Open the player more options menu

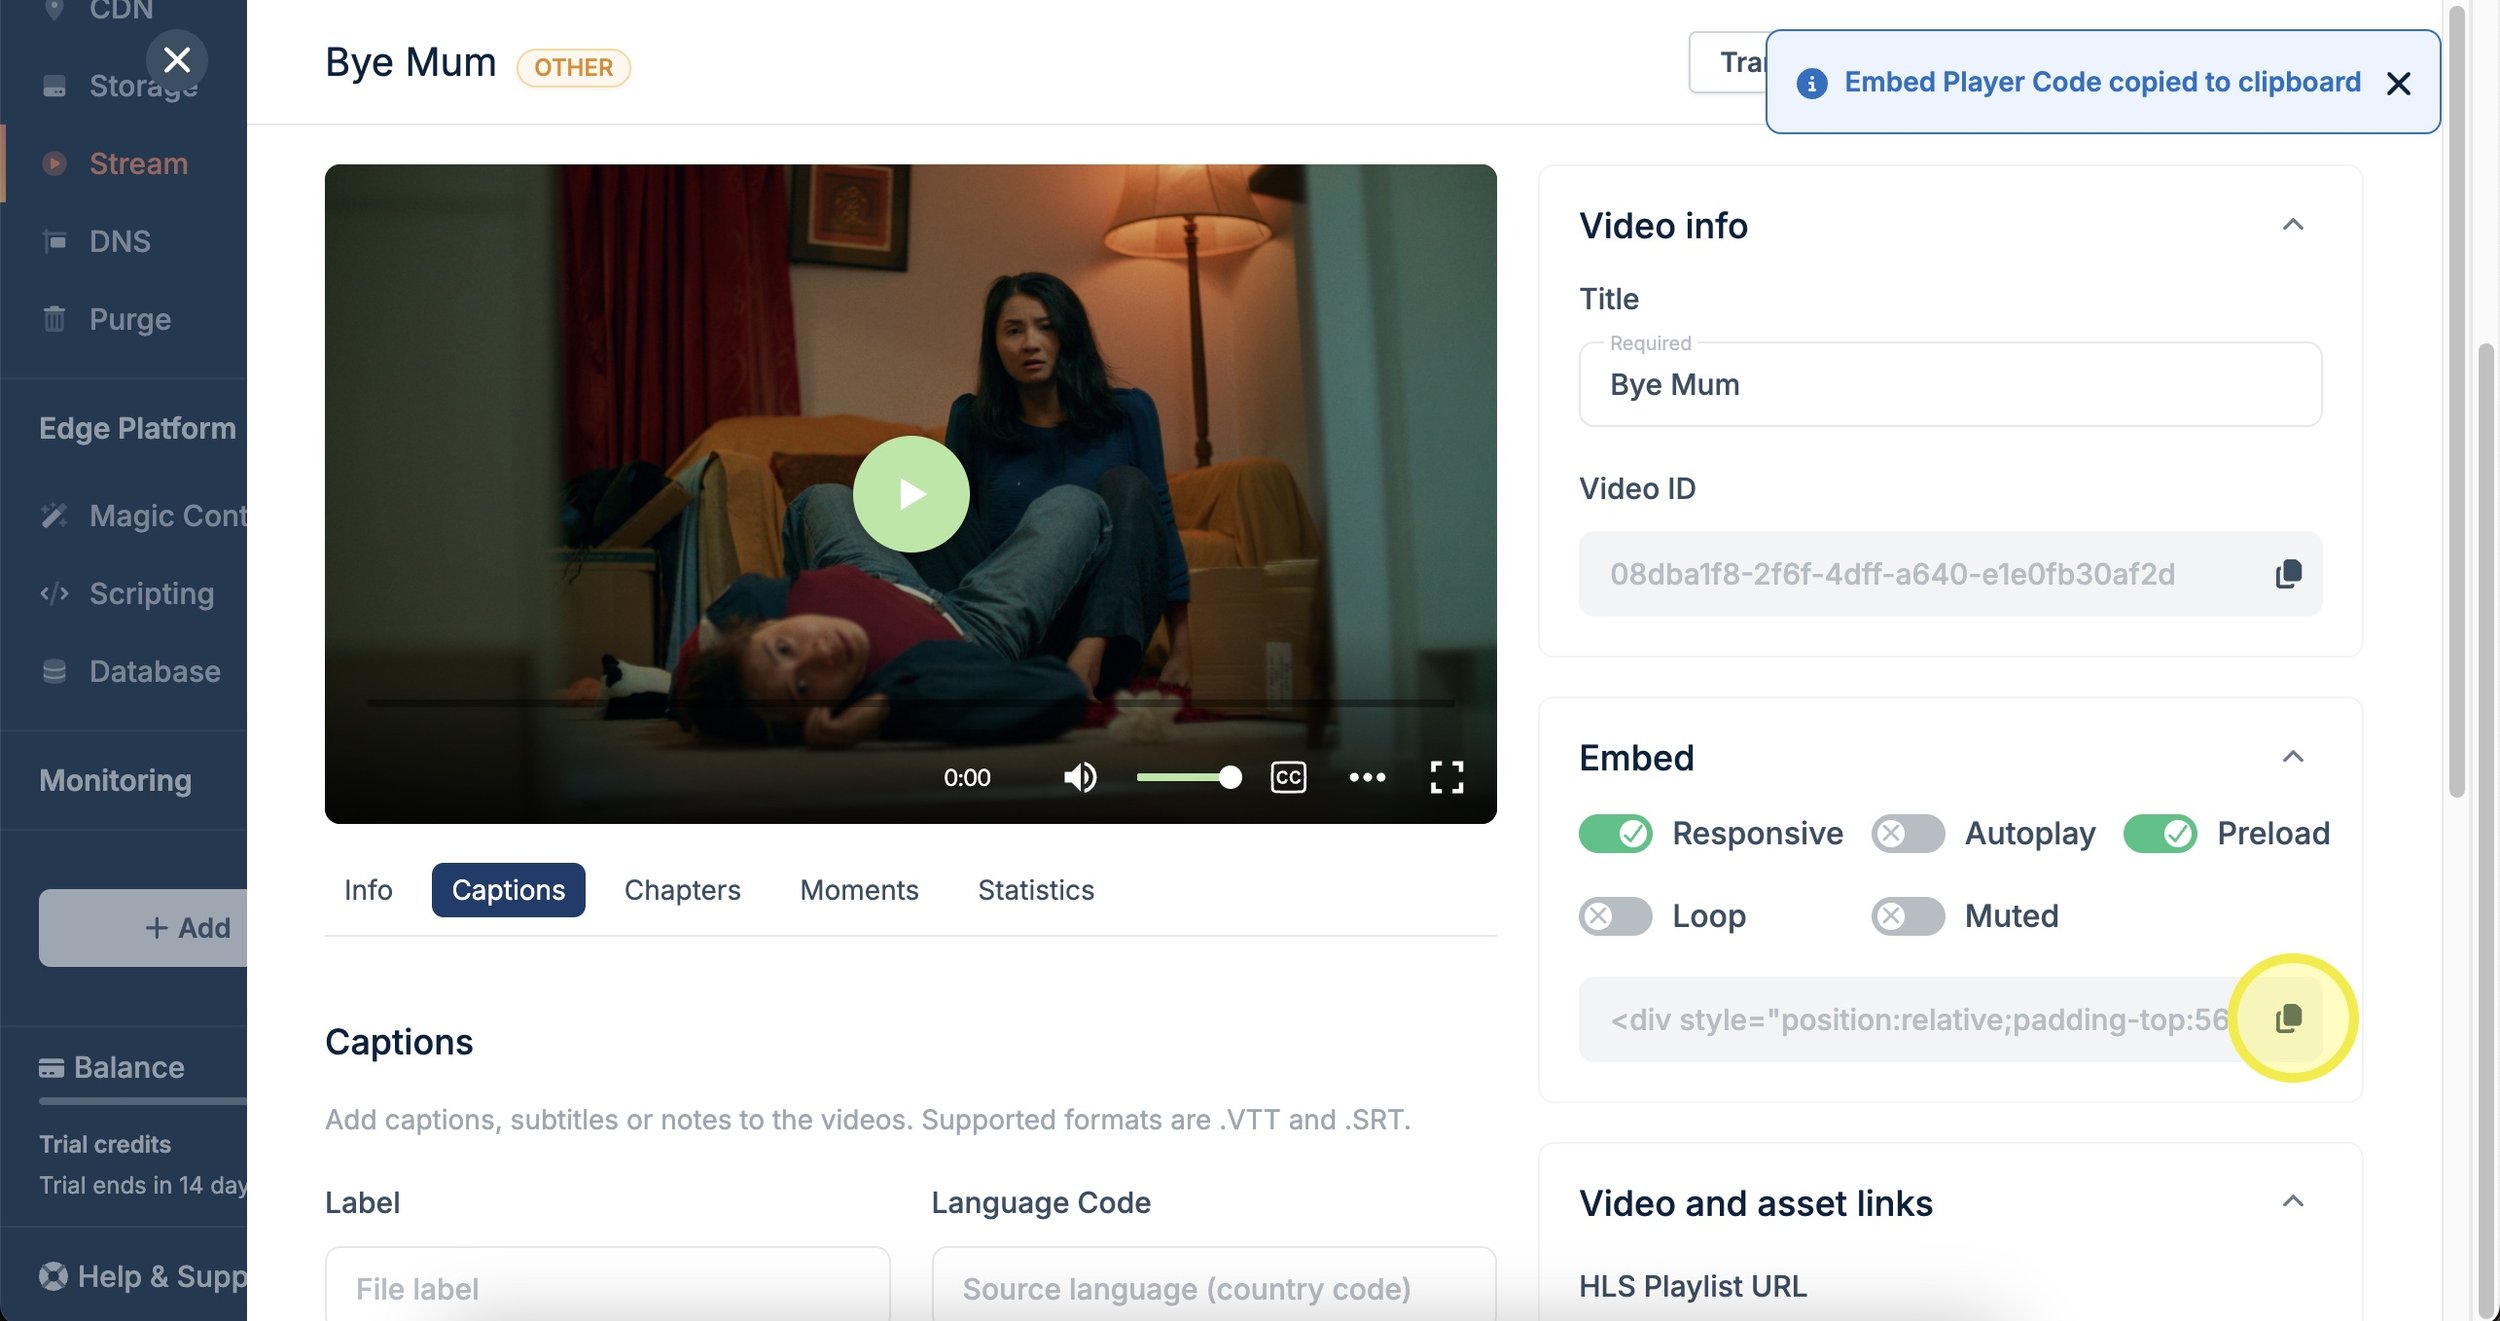click(x=1367, y=777)
